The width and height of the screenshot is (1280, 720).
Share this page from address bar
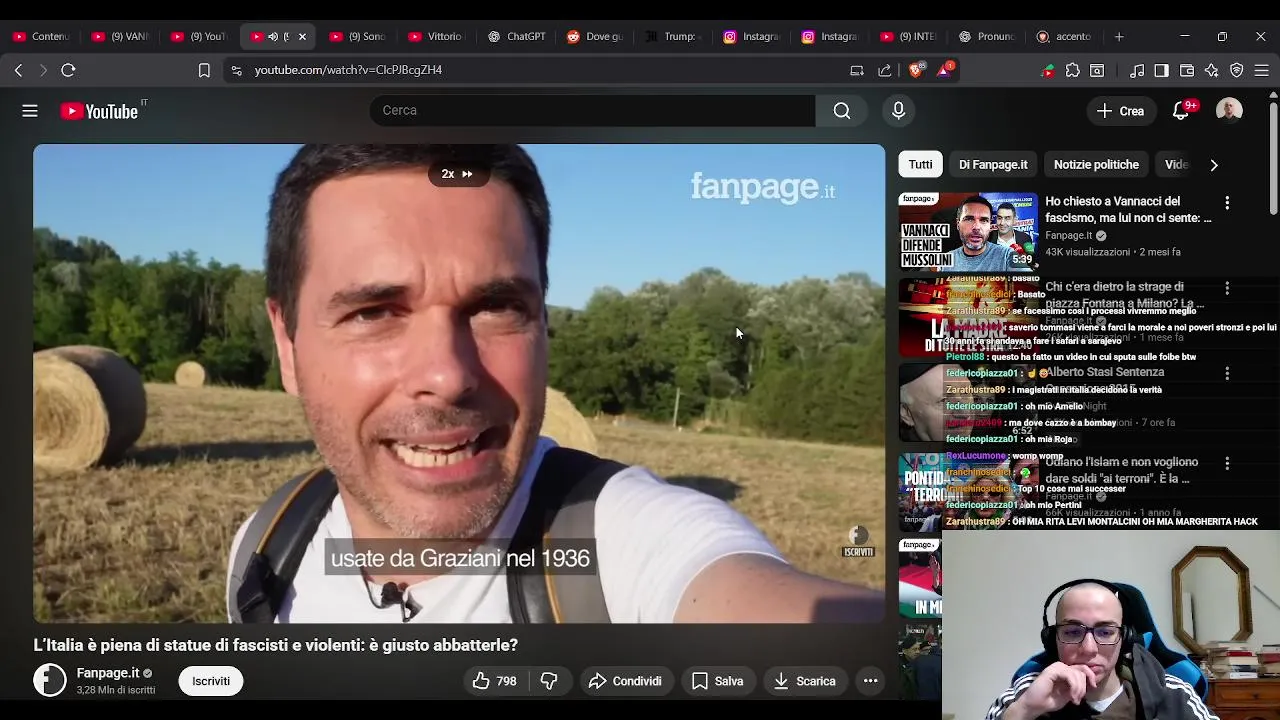[x=885, y=70]
